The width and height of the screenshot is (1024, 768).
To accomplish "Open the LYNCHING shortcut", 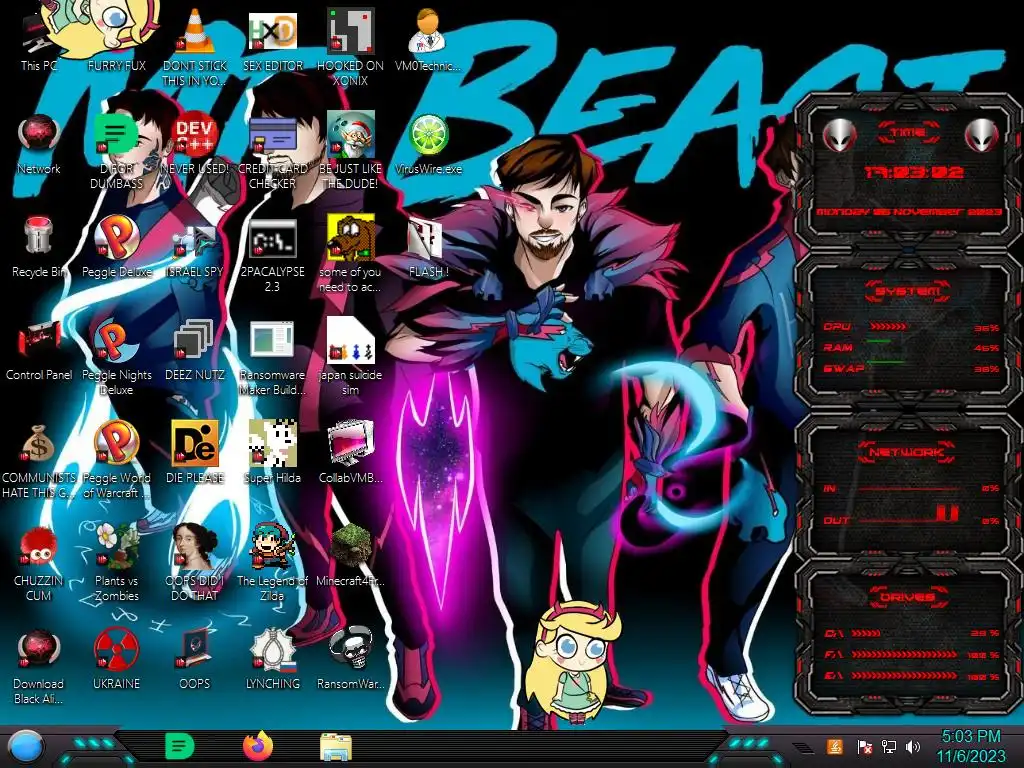I will [x=272, y=660].
